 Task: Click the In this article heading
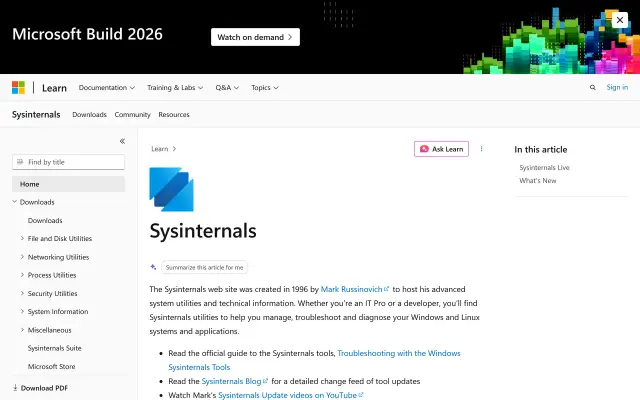541,149
